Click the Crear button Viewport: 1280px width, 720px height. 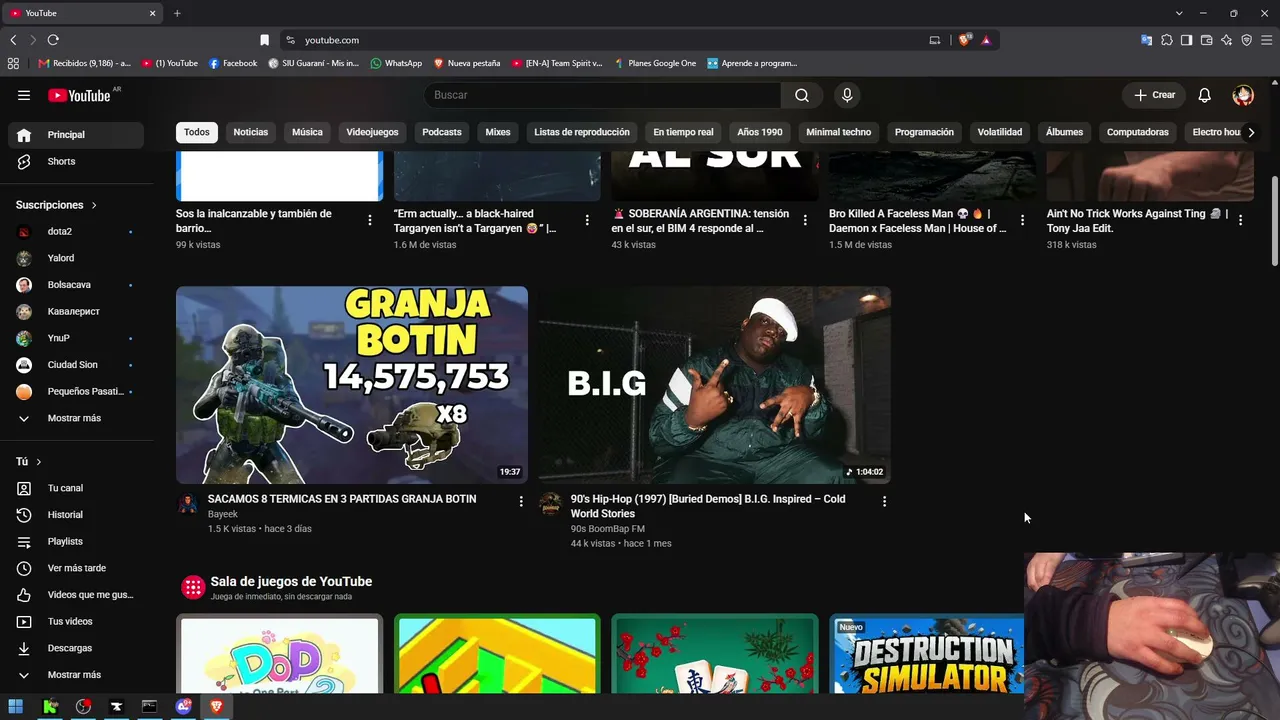pyautogui.click(x=1154, y=95)
